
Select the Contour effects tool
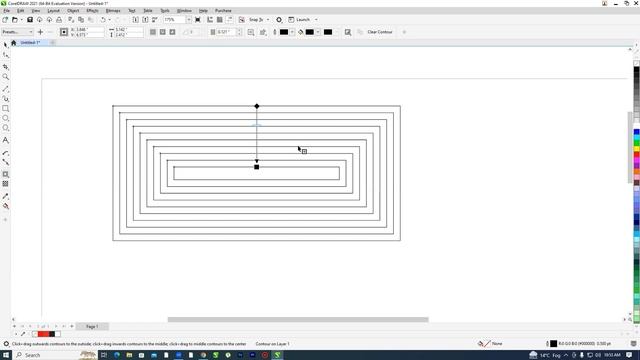(x=5, y=174)
